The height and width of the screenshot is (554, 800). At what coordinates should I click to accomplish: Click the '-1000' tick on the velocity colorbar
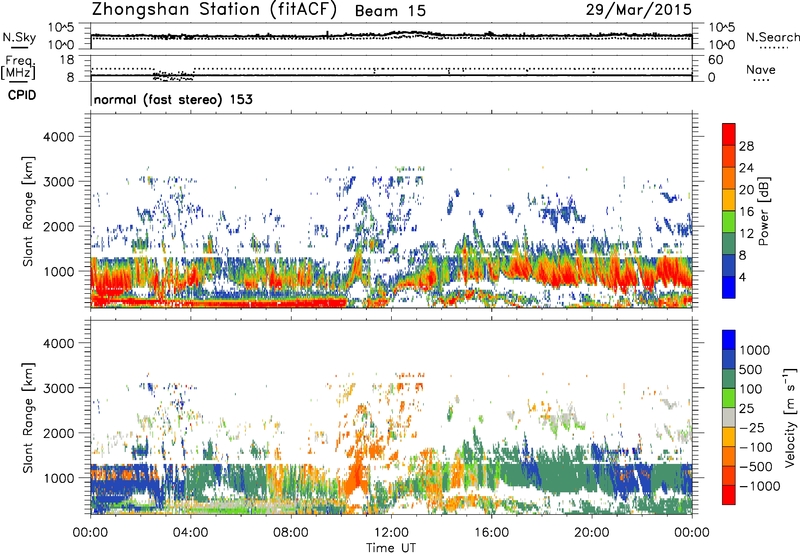[760, 486]
